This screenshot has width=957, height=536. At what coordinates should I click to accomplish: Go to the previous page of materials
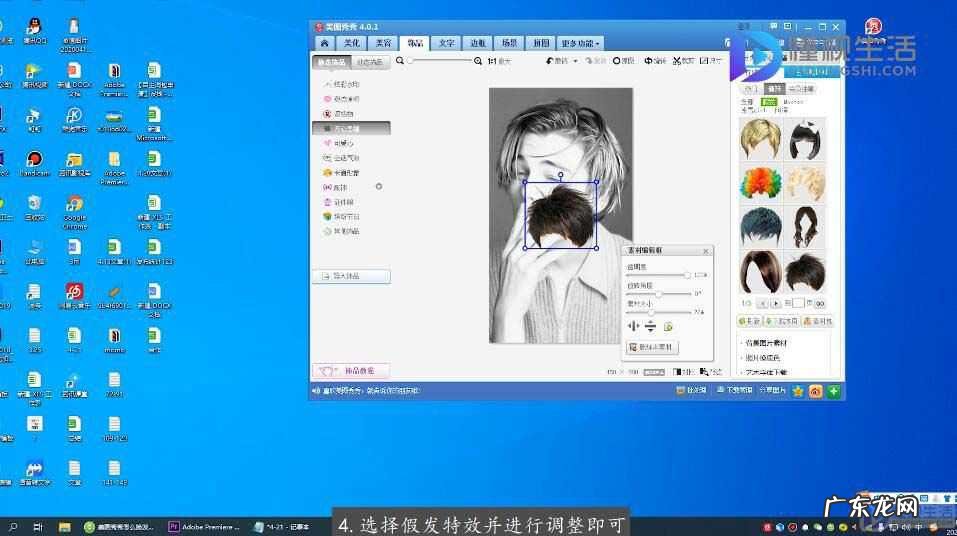[762, 303]
